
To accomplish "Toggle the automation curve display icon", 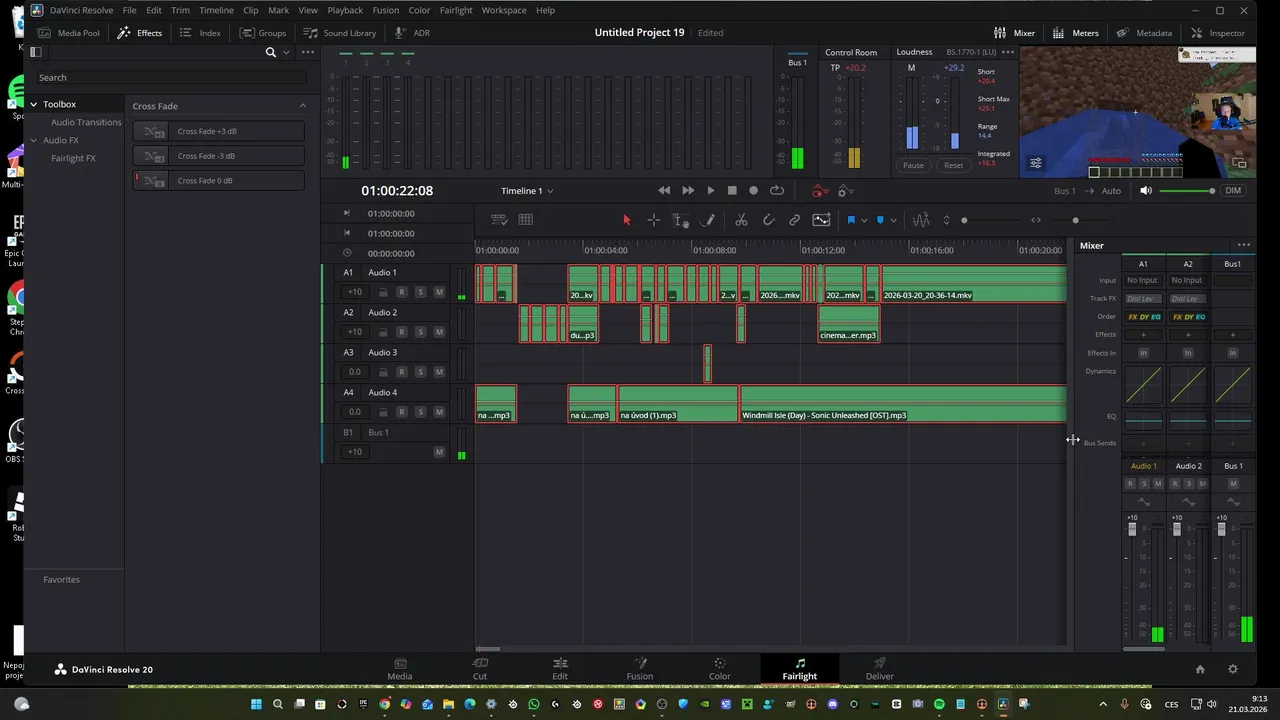I will 821,220.
